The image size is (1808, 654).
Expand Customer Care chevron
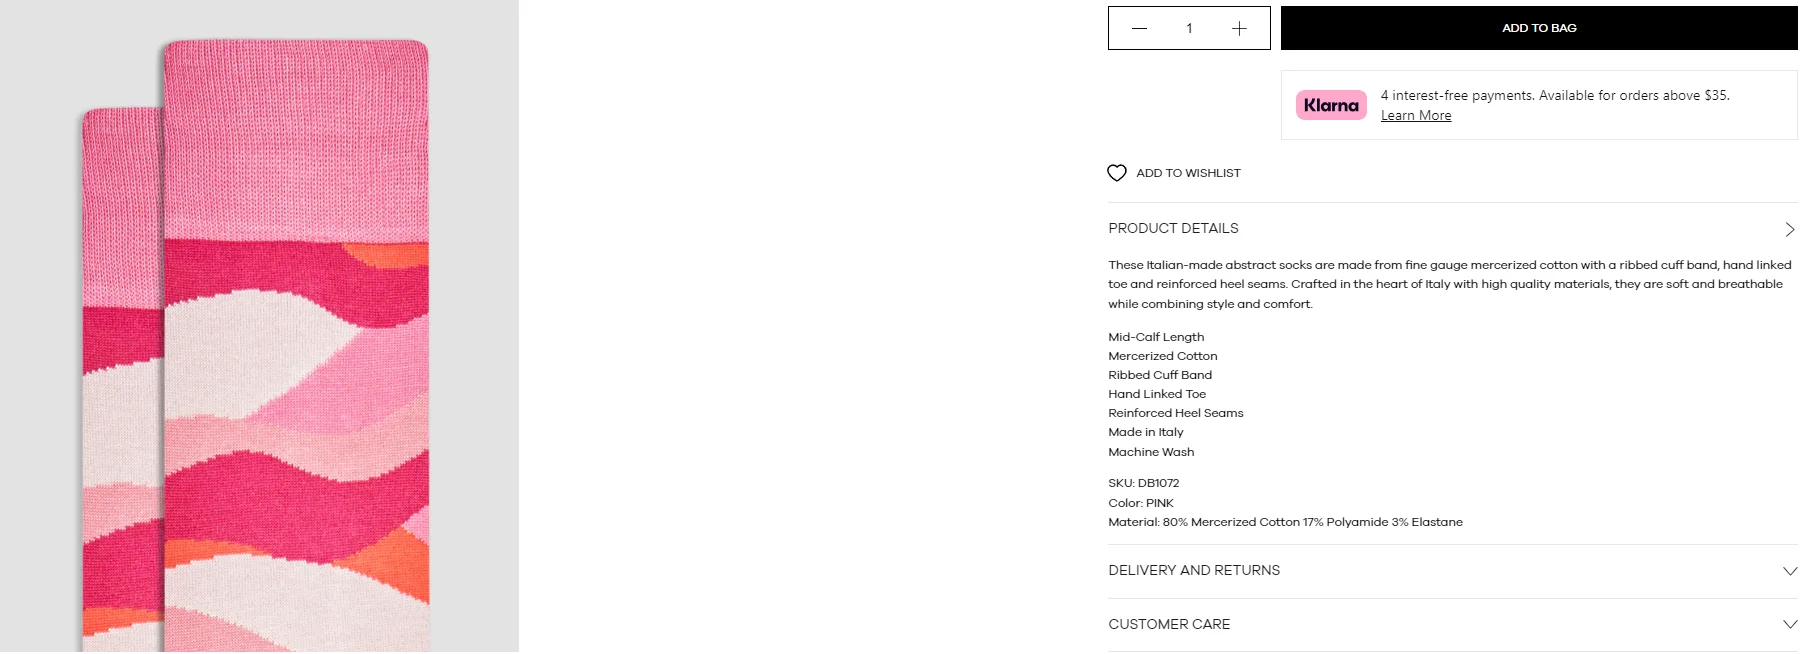[x=1790, y=625]
